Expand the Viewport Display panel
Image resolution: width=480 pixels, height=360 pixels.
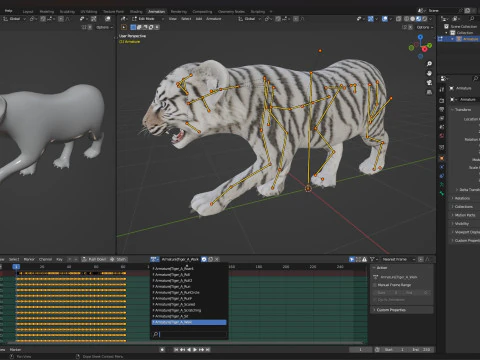click(x=466, y=232)
